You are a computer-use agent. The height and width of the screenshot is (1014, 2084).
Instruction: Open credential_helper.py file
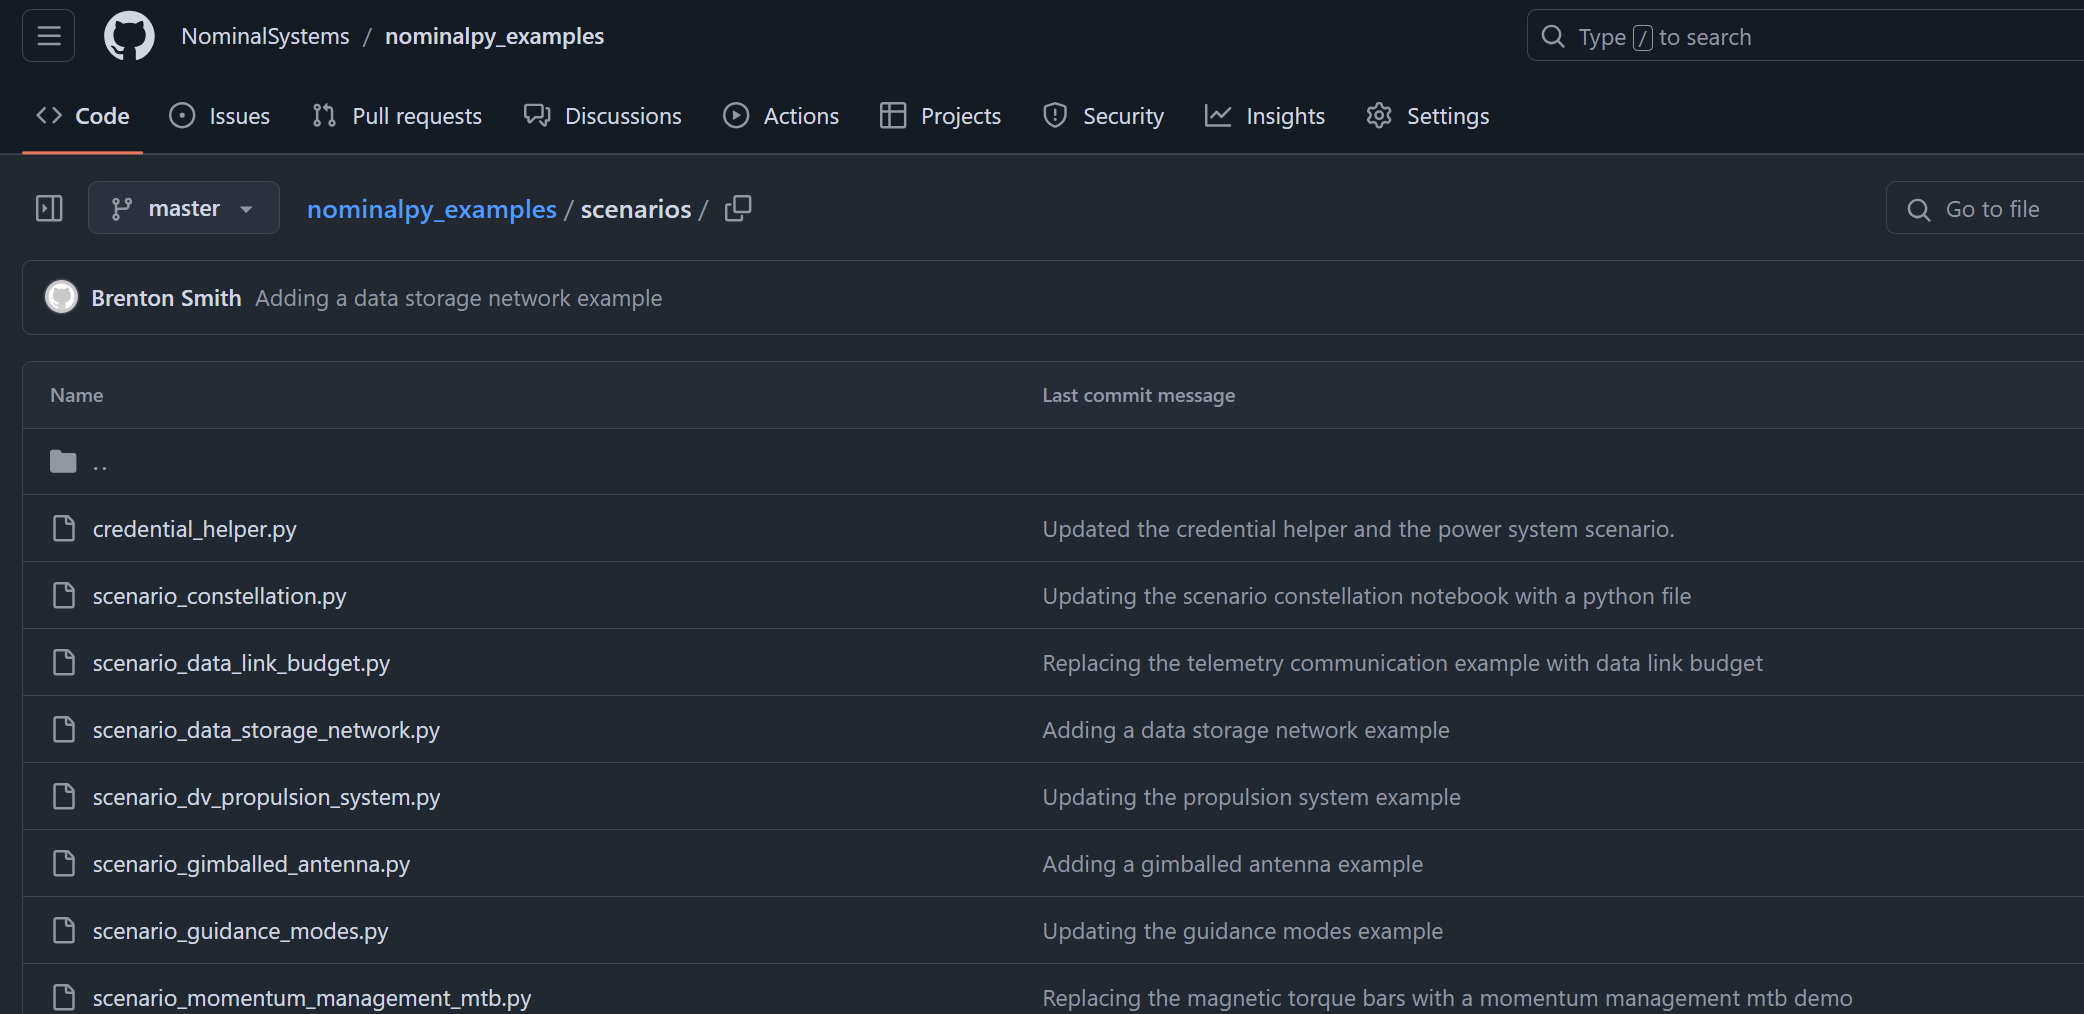click(195, 529)
